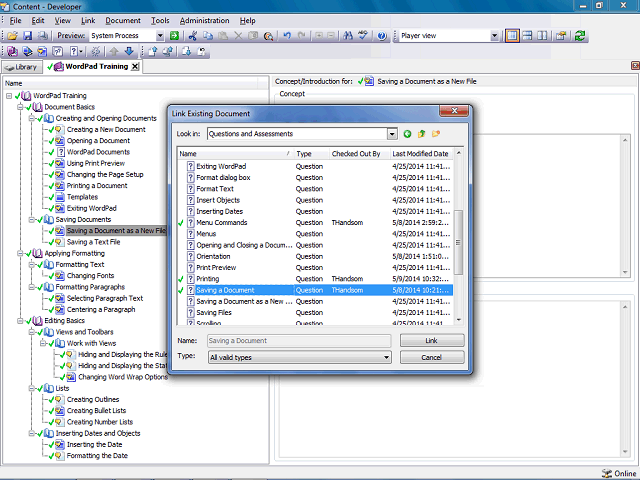Open the Look in dropdown
Screen dimensions: 640x480
coord(392,134)
